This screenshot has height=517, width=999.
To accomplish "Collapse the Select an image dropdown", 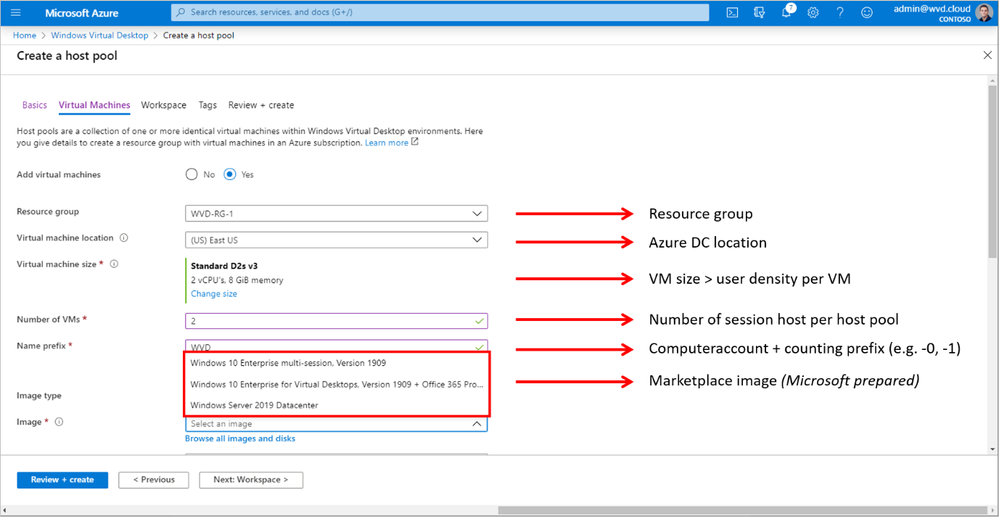I will (336, 423).
